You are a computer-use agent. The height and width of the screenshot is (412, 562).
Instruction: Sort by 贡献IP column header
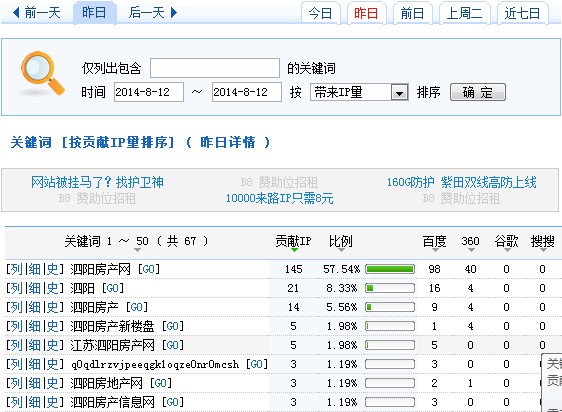click(x=293, y=241)
